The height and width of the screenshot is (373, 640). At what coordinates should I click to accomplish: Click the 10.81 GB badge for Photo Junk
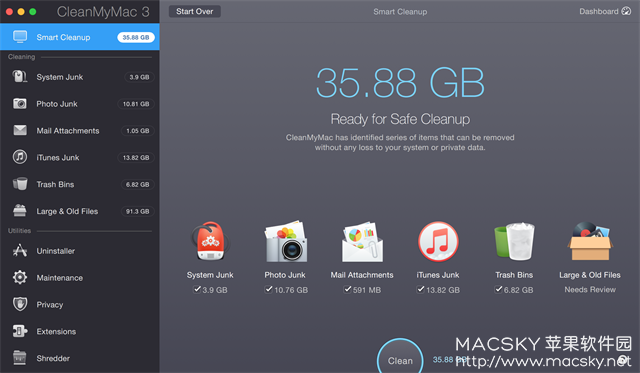point(136,104)
